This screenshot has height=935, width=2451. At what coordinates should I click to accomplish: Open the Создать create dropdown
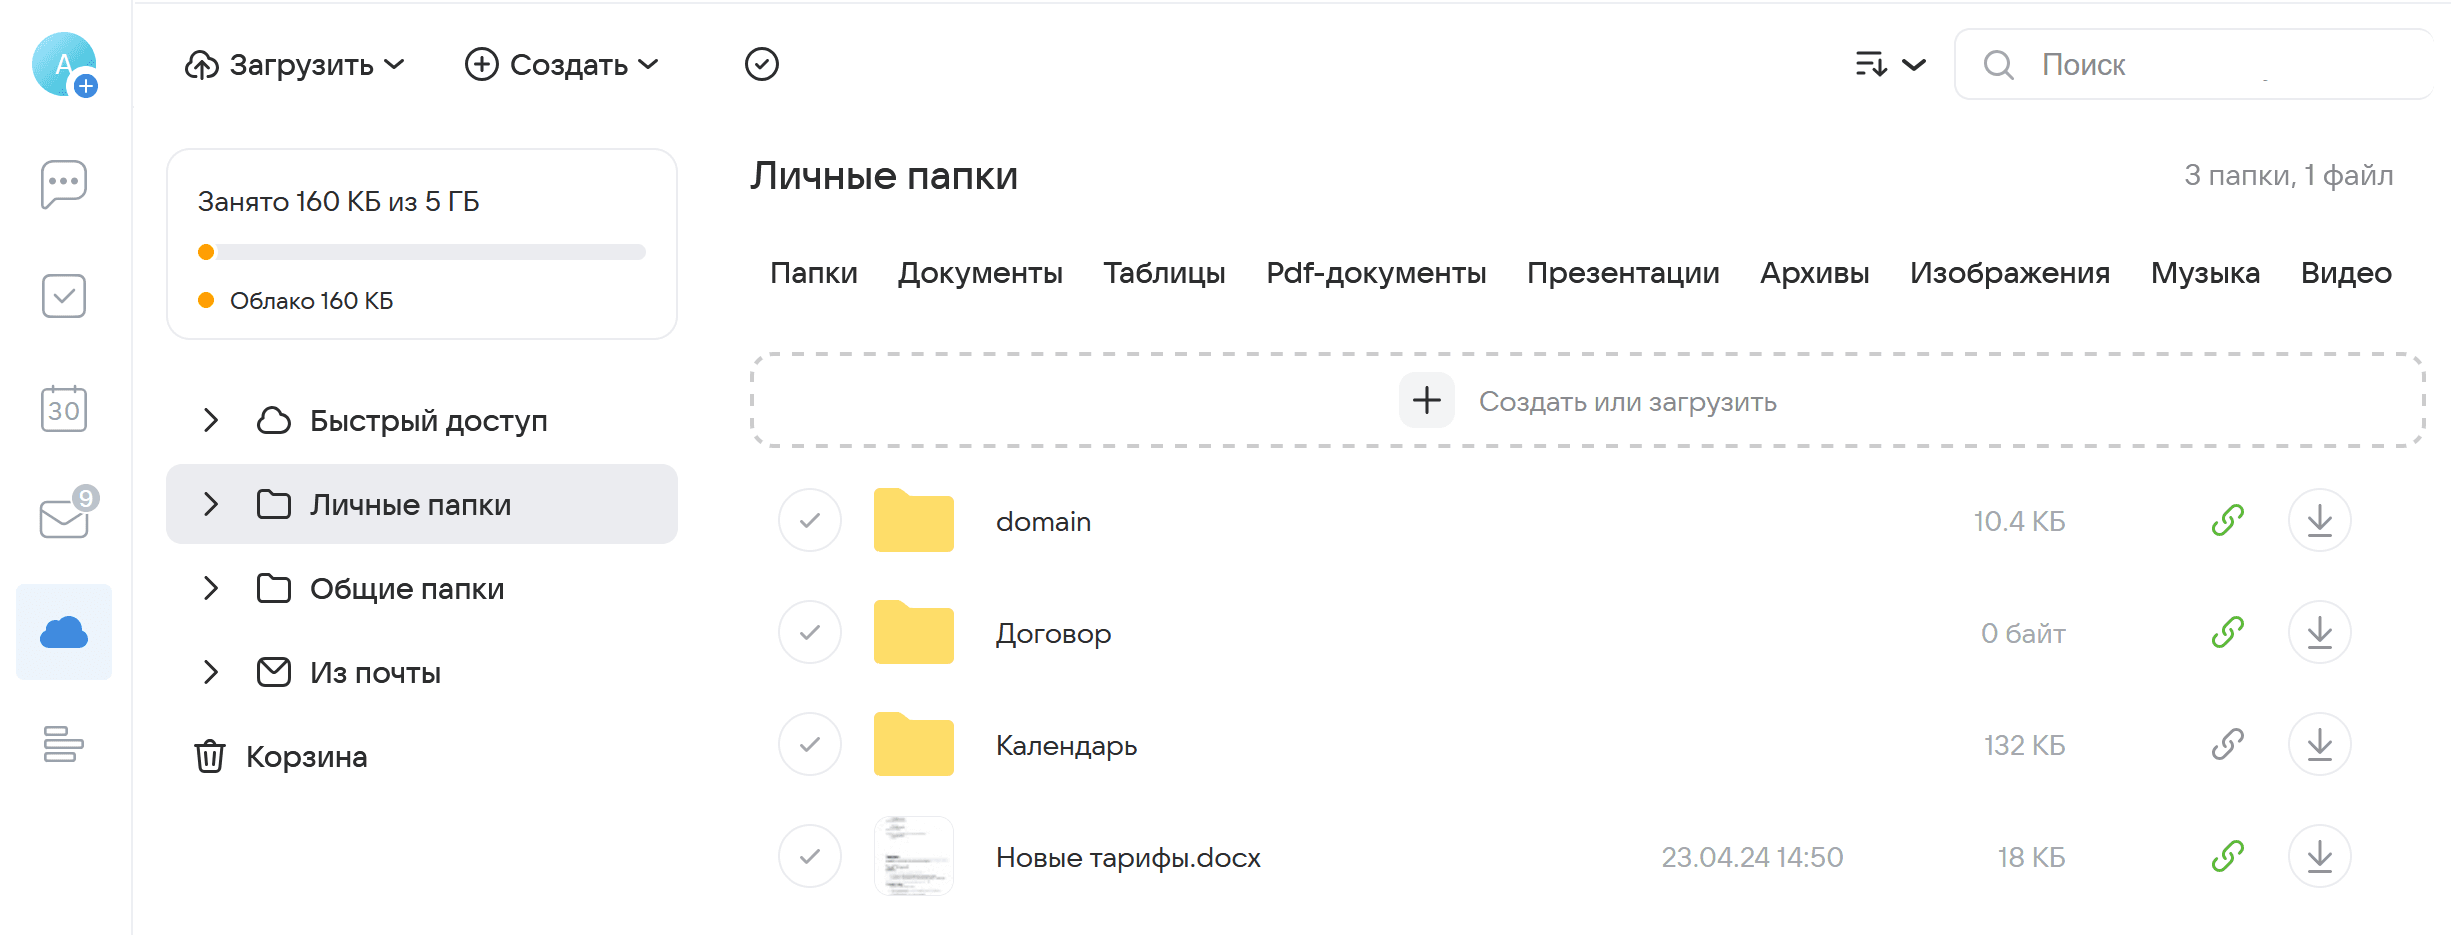tap(562, 64)
